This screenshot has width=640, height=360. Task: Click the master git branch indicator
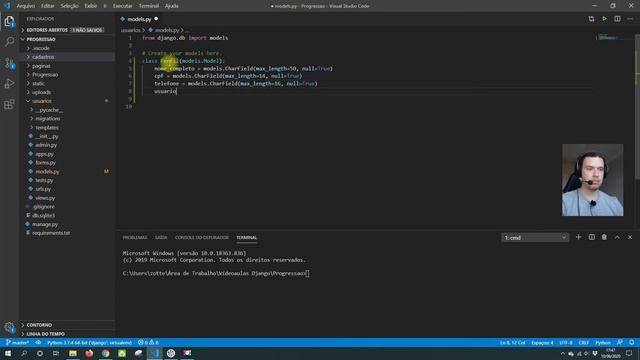point(17,342)
